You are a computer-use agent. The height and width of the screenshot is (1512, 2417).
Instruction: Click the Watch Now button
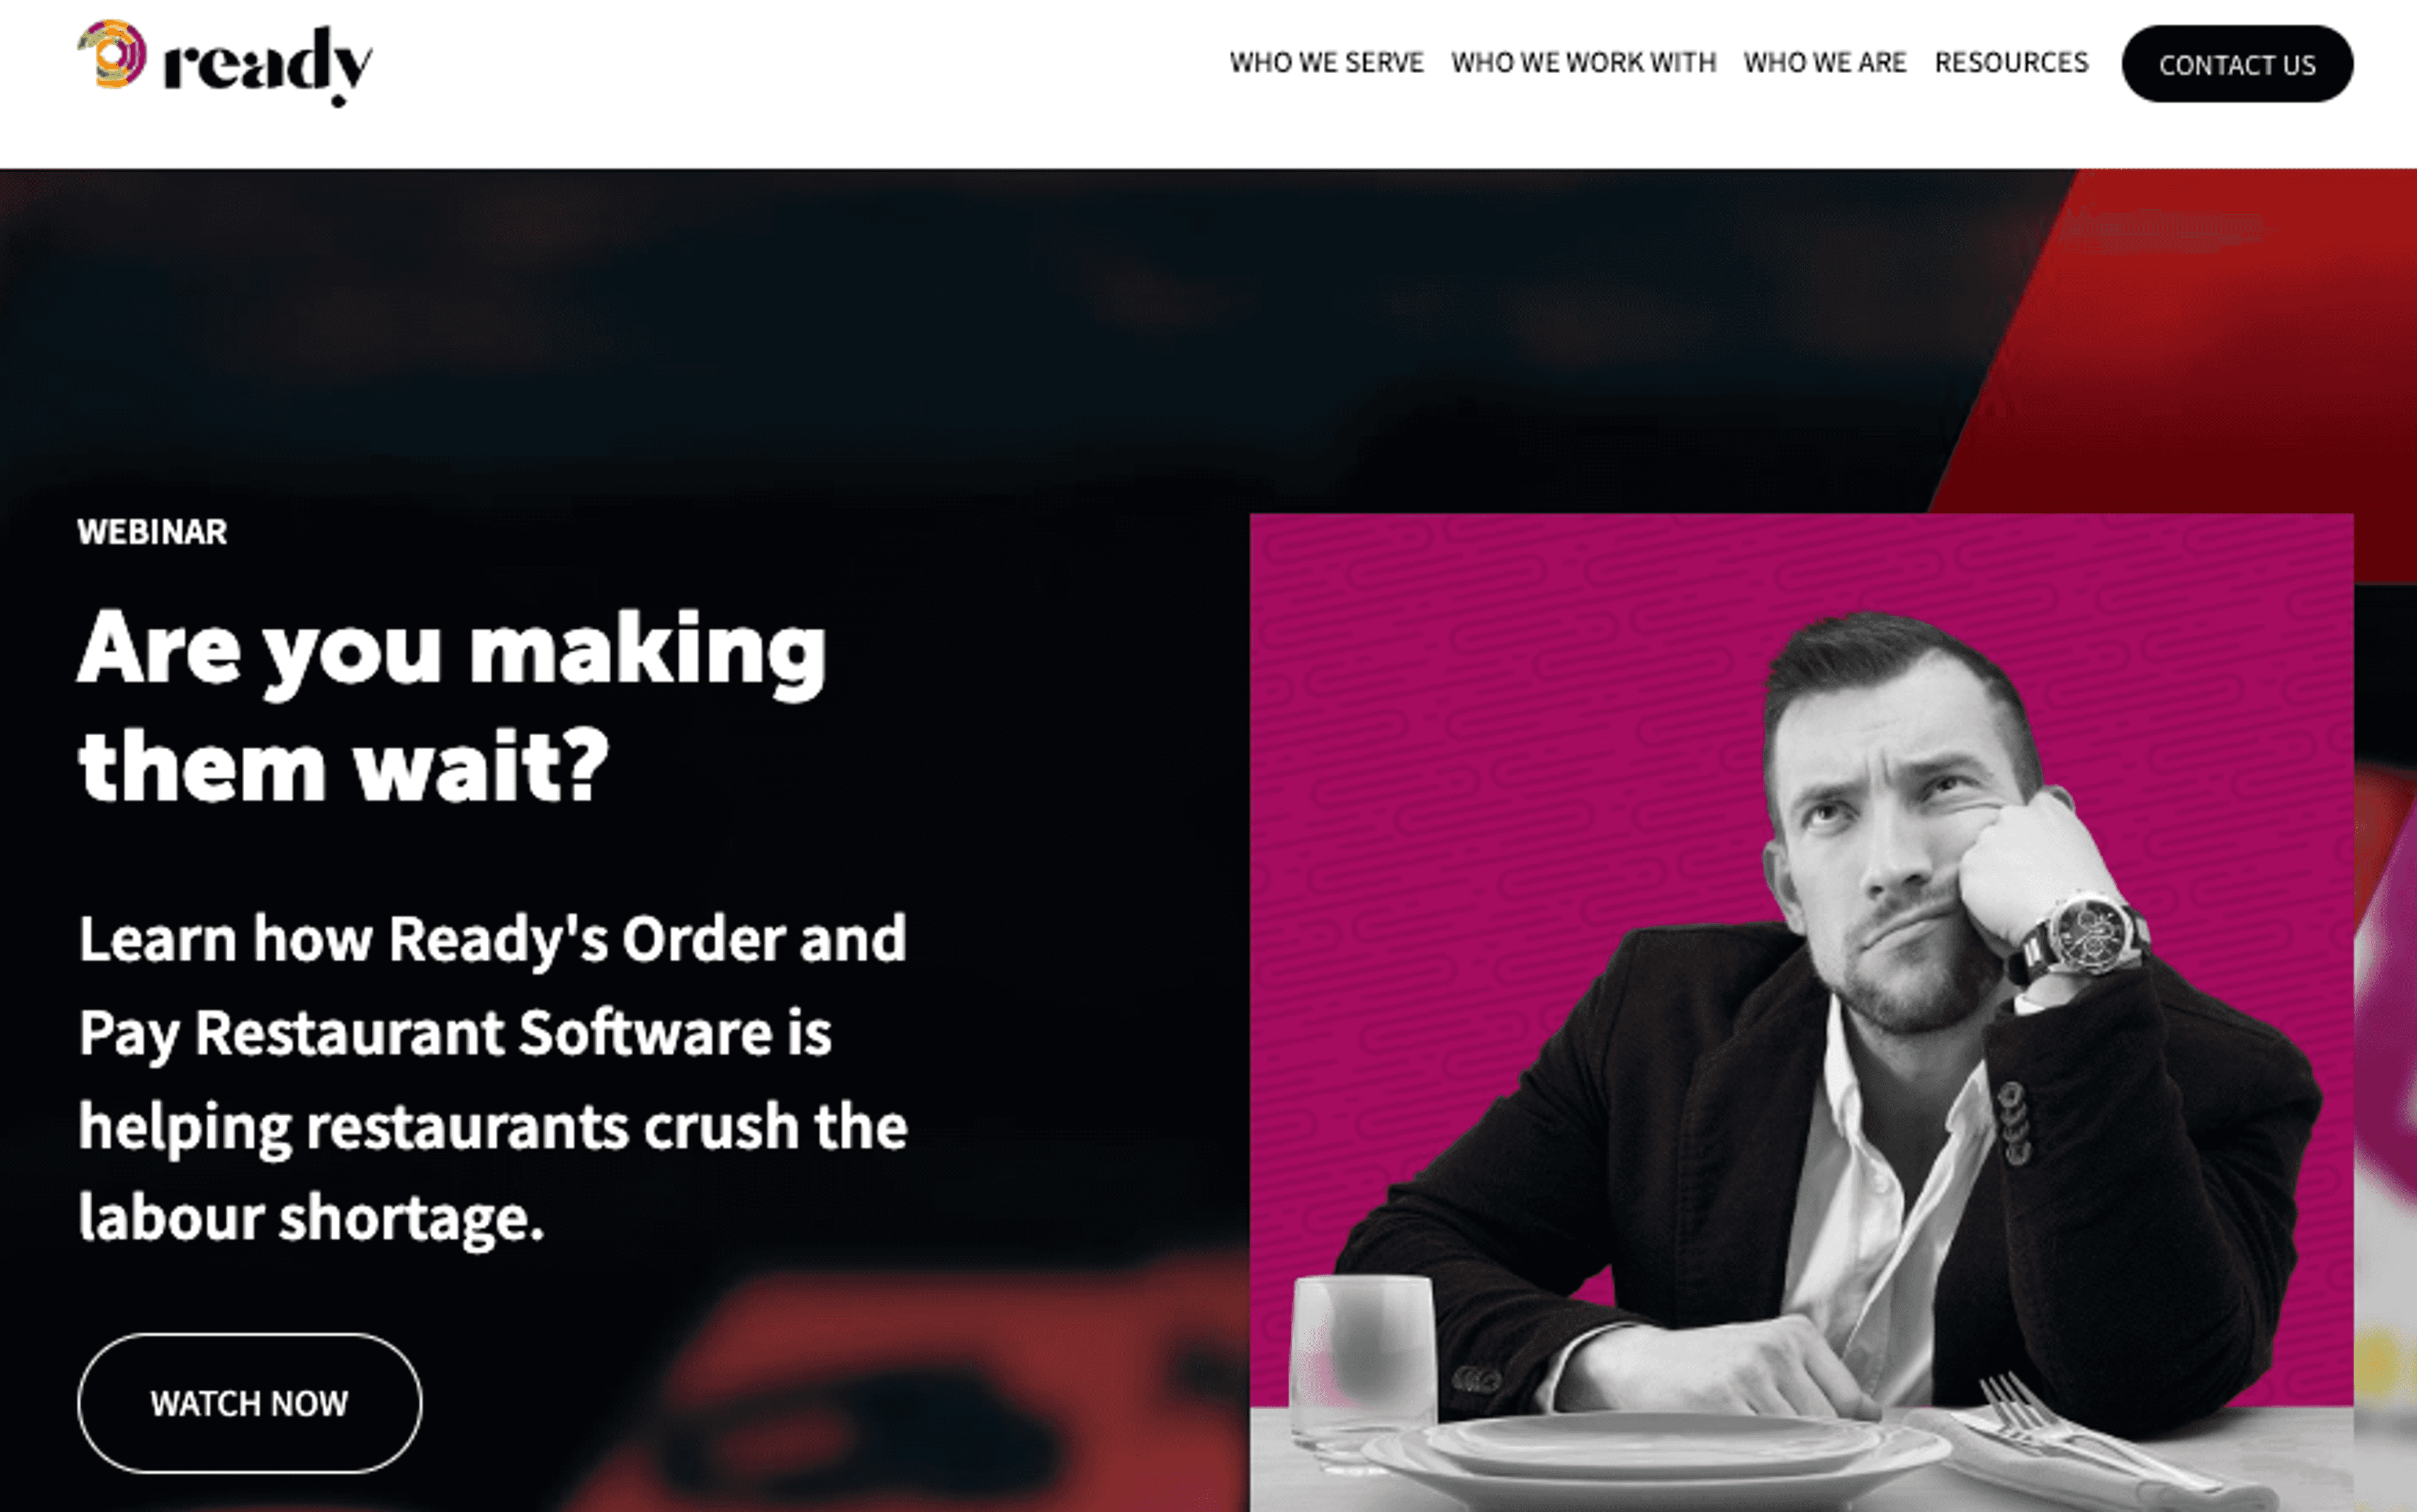[249, 1403]
